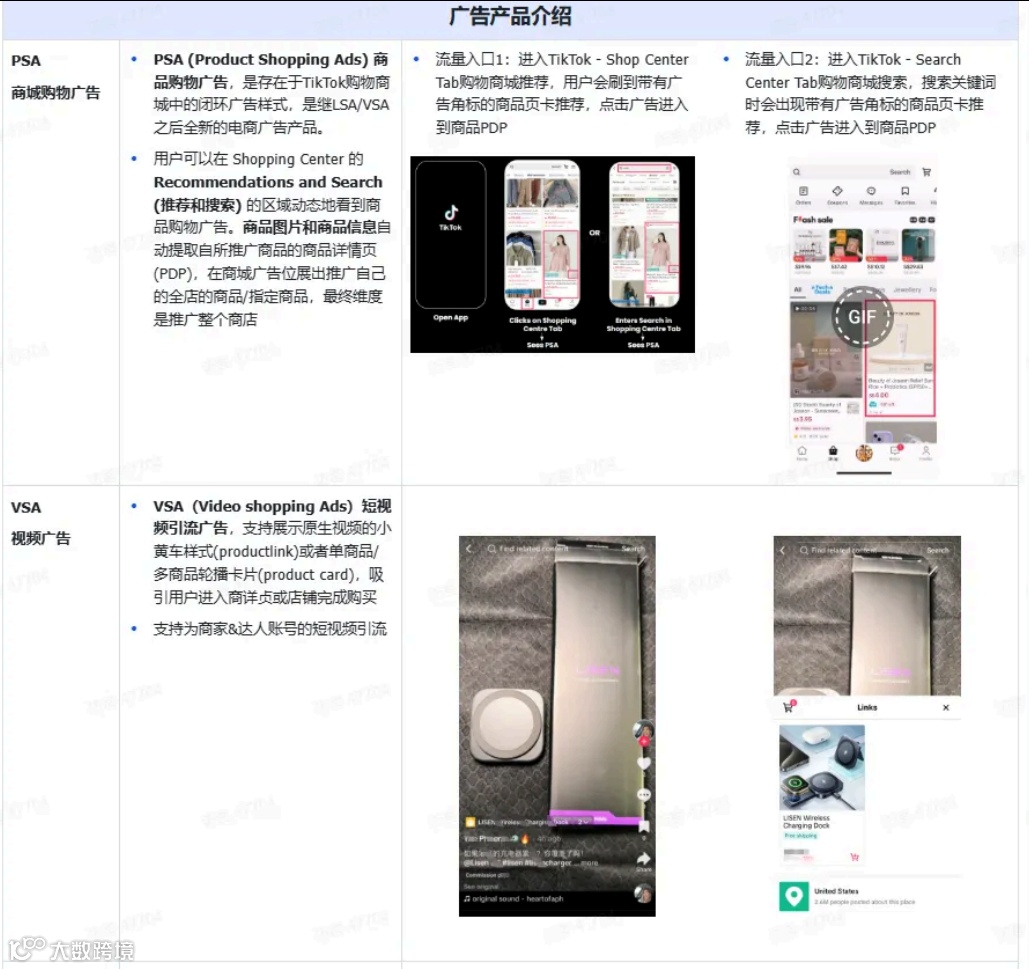Click the middle phone in black PSA flow
Screen dimensions: 1029x969
[542, 236]
